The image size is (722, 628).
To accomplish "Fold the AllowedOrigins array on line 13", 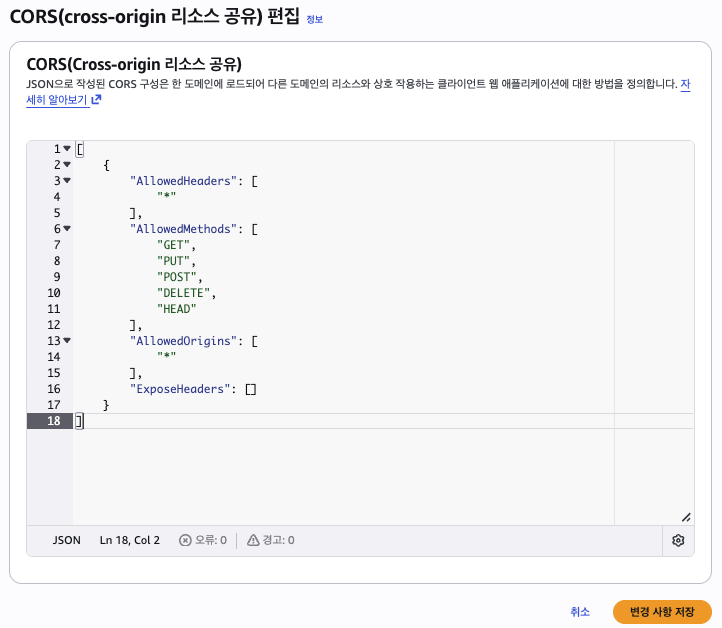I will pyautogui.click(x=67, y=341).
